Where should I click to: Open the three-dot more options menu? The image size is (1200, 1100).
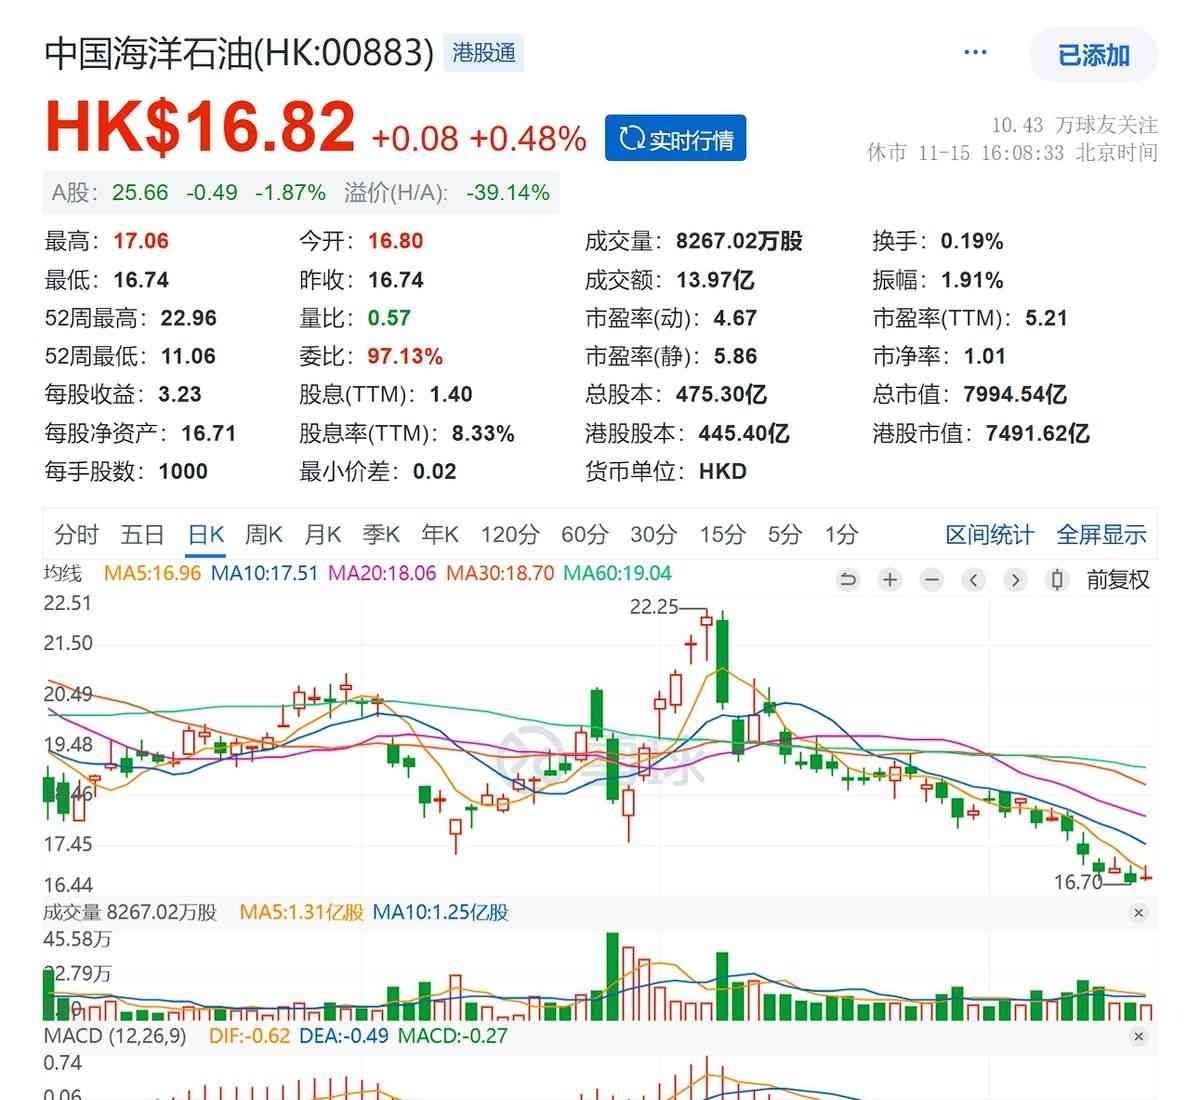[x=975, y=53]
